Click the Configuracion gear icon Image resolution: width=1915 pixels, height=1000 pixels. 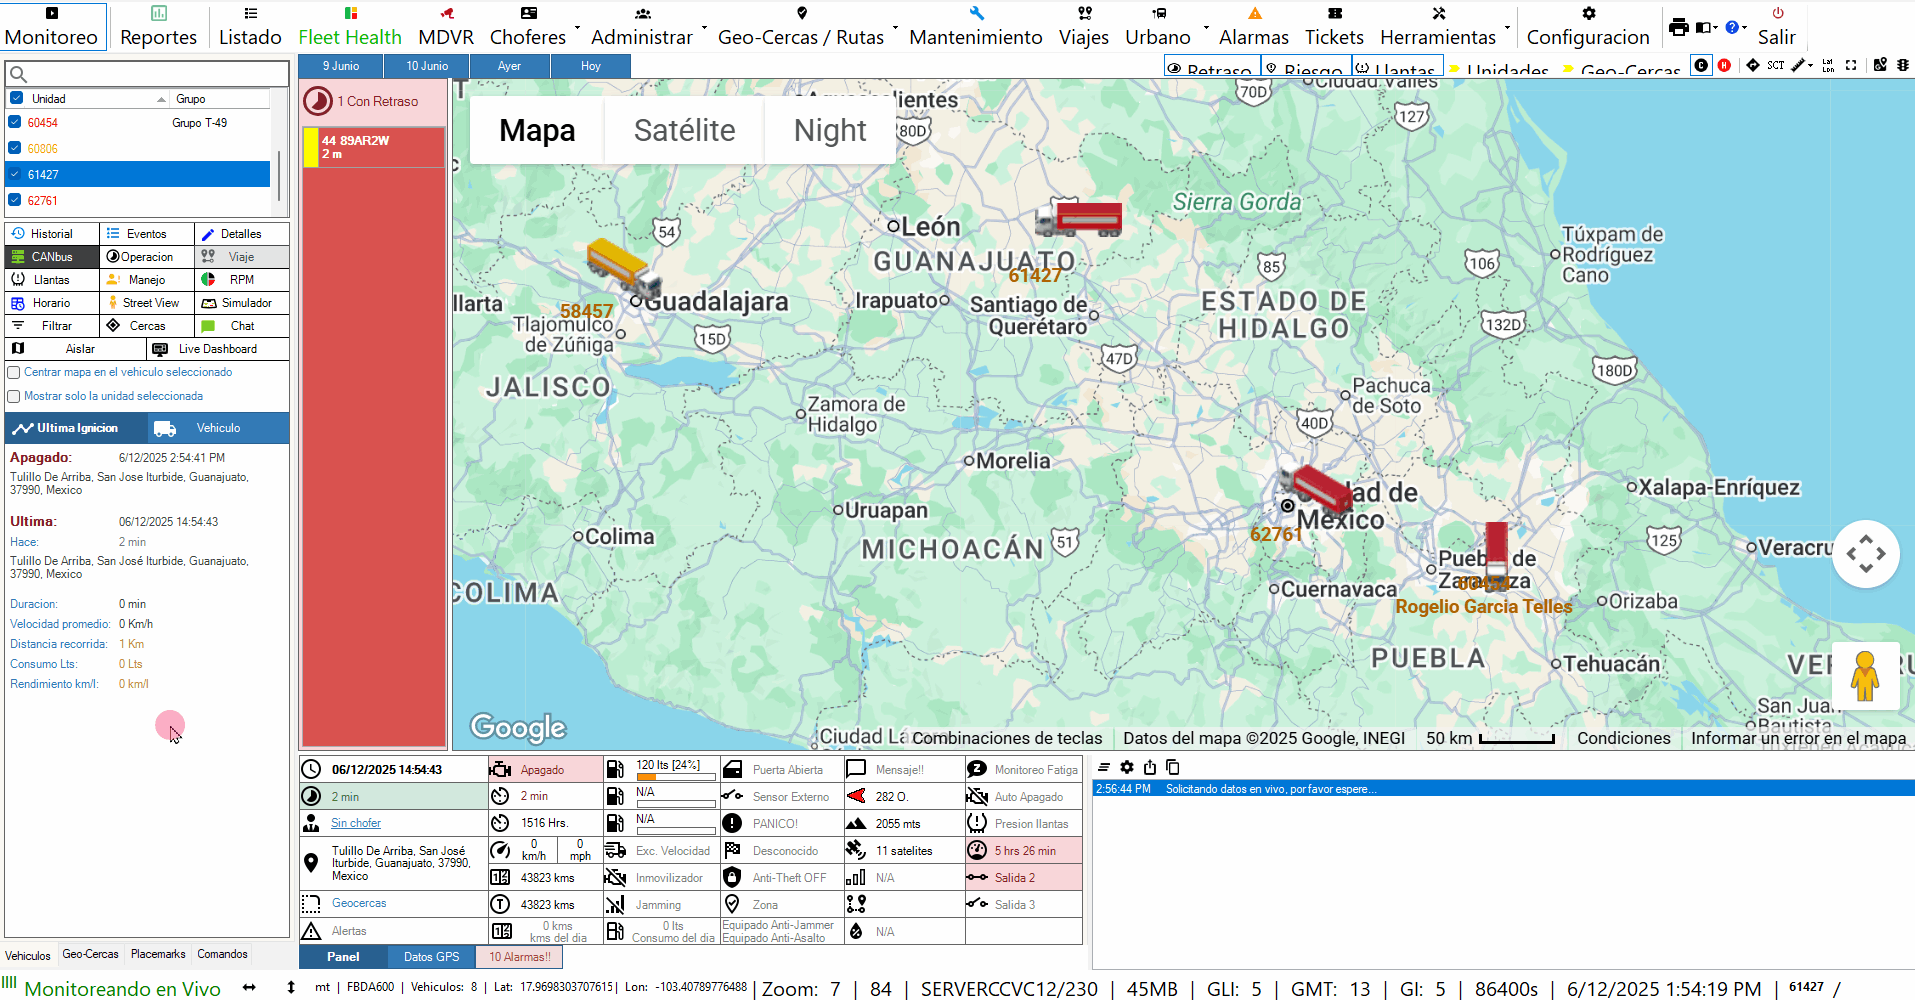tap(1588, 13)
